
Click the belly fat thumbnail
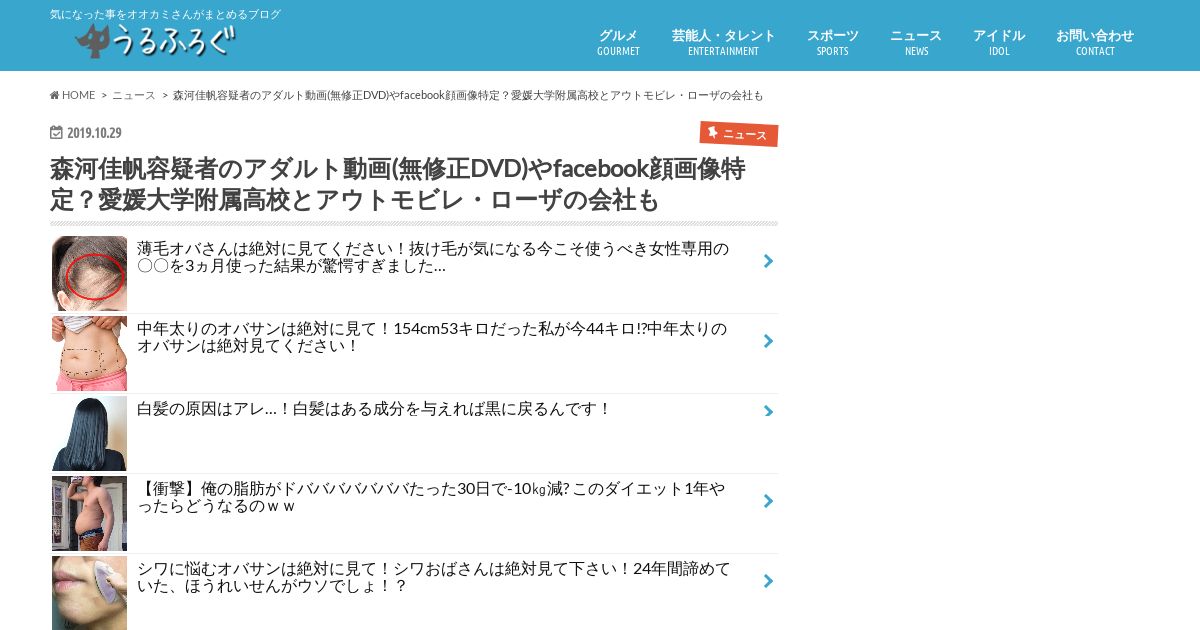89,353
